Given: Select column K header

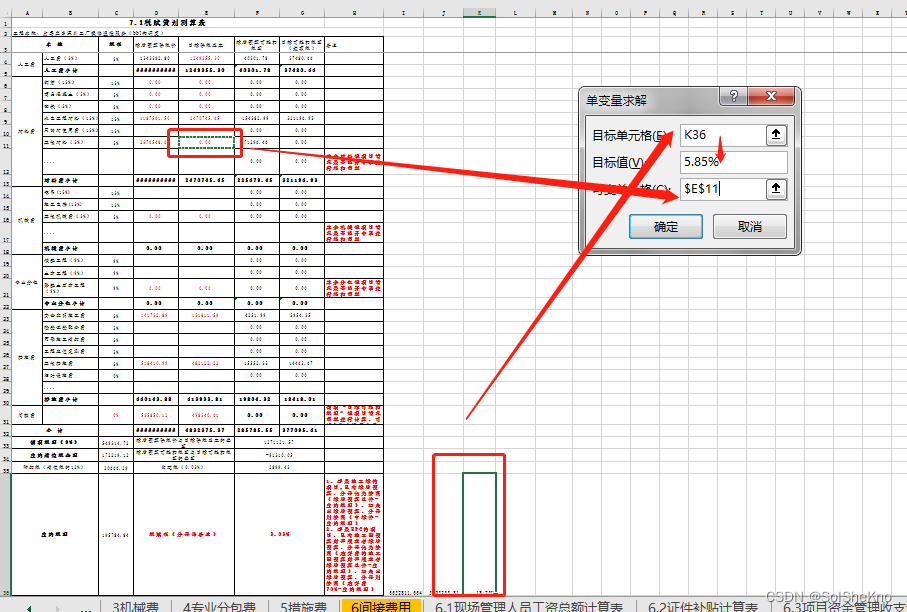Looking at the screenshot, I should [x=479, y=13].
